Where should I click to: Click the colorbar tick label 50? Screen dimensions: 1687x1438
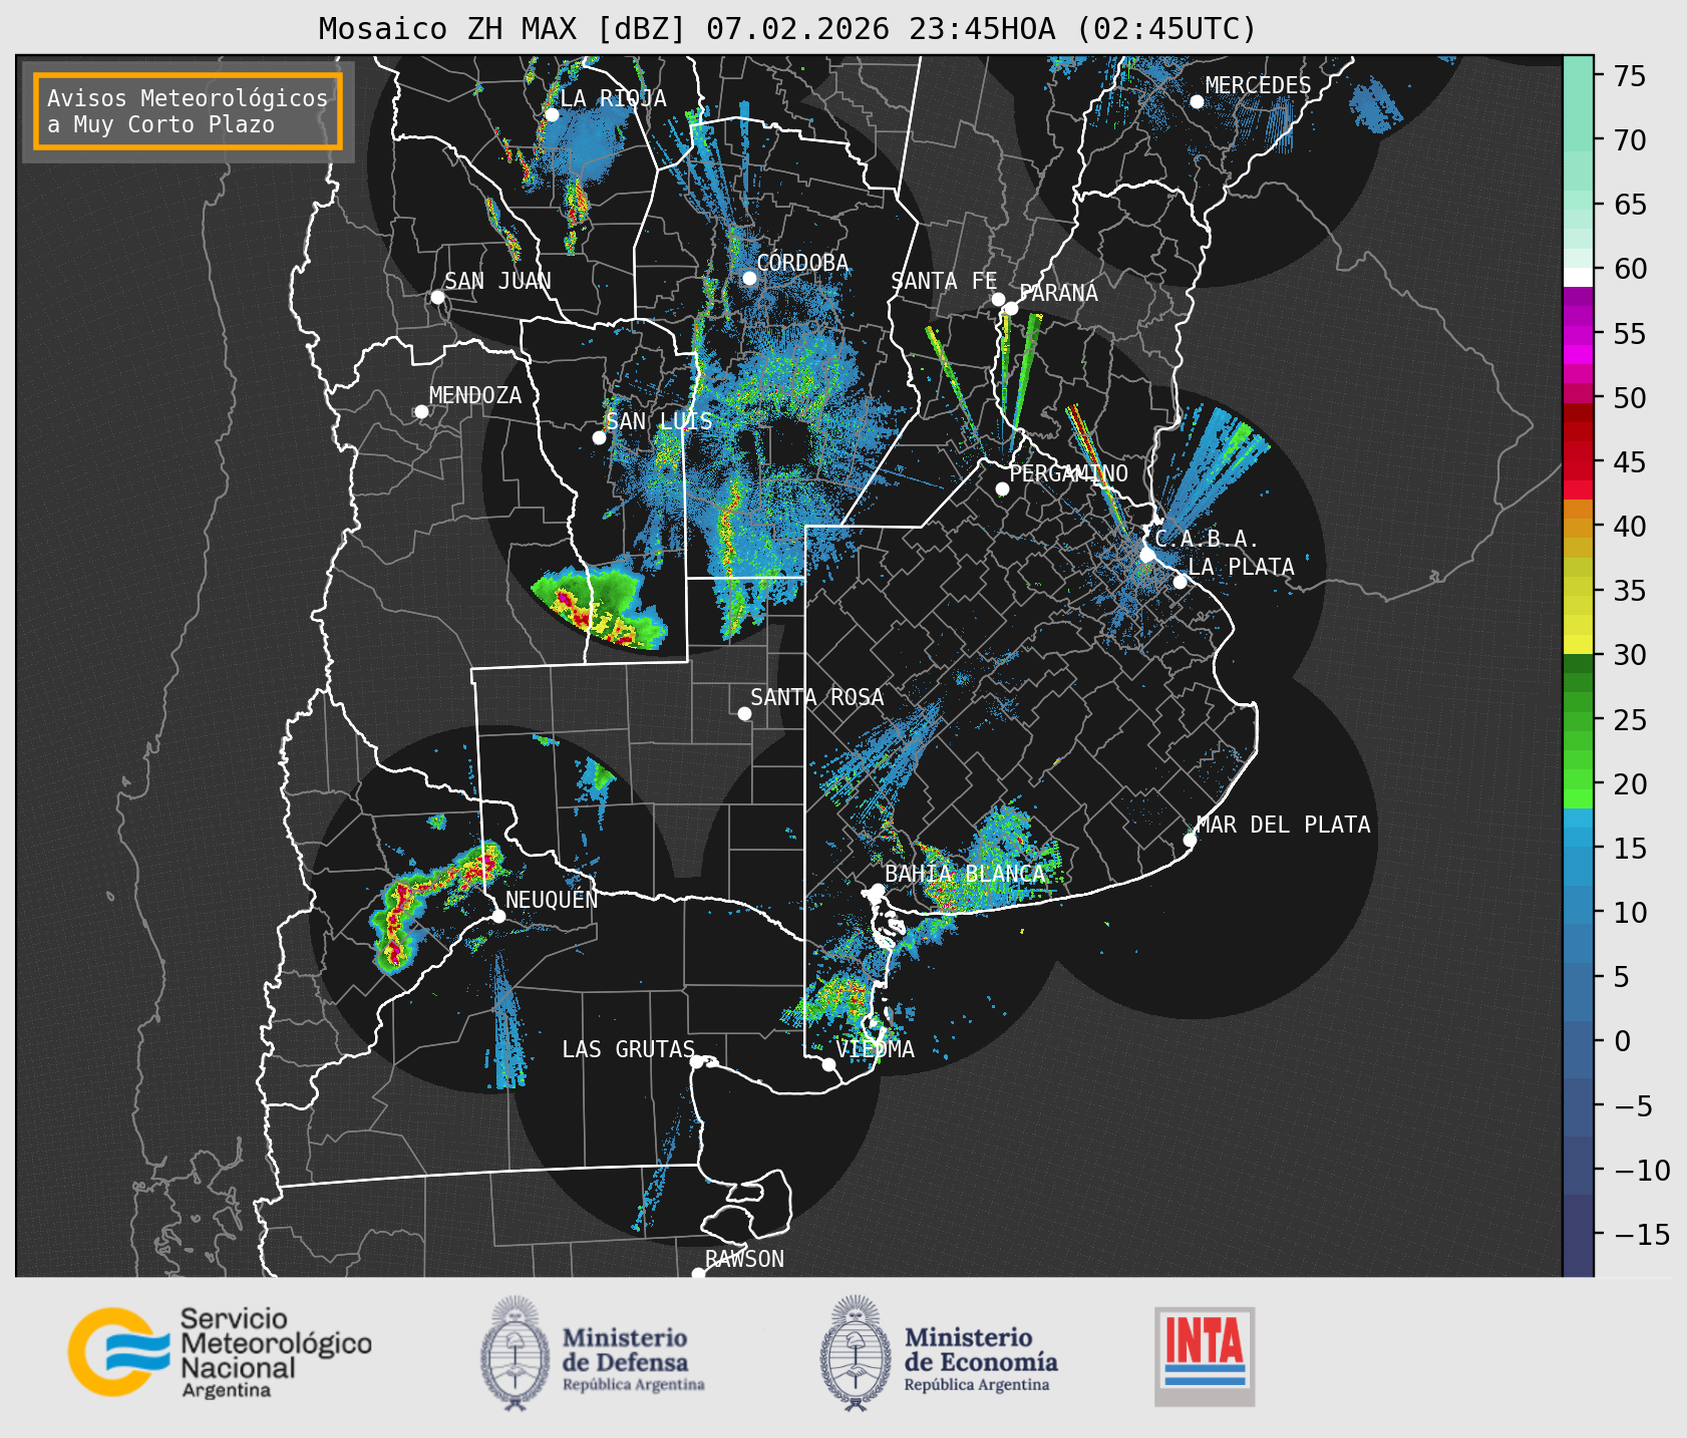(x=1628, y=398)
